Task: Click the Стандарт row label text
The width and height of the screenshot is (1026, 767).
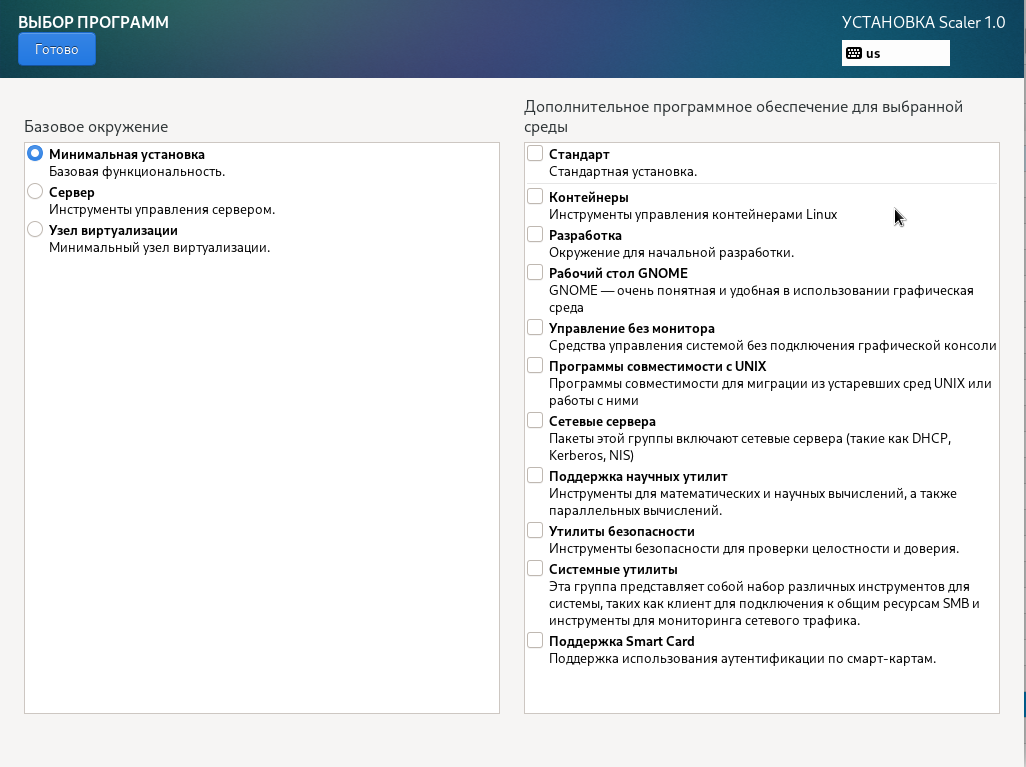Action: (x=580, y=154)
